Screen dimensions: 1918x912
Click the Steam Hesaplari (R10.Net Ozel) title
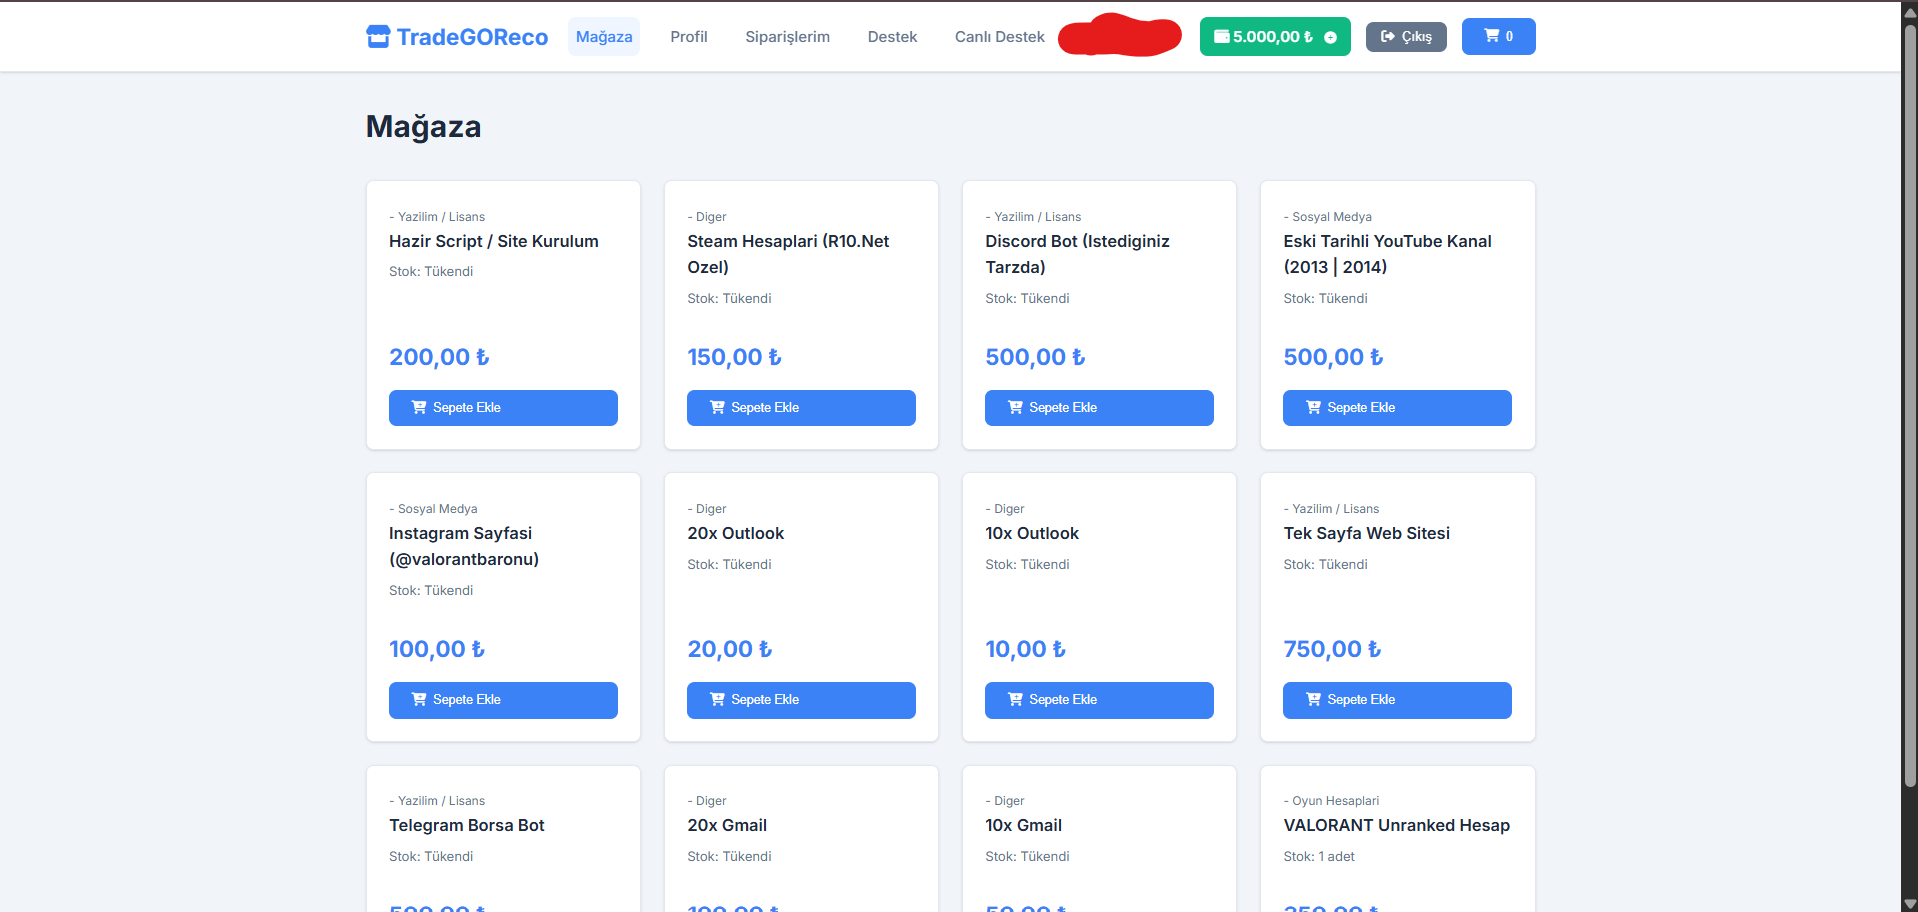tap(788, 254)
